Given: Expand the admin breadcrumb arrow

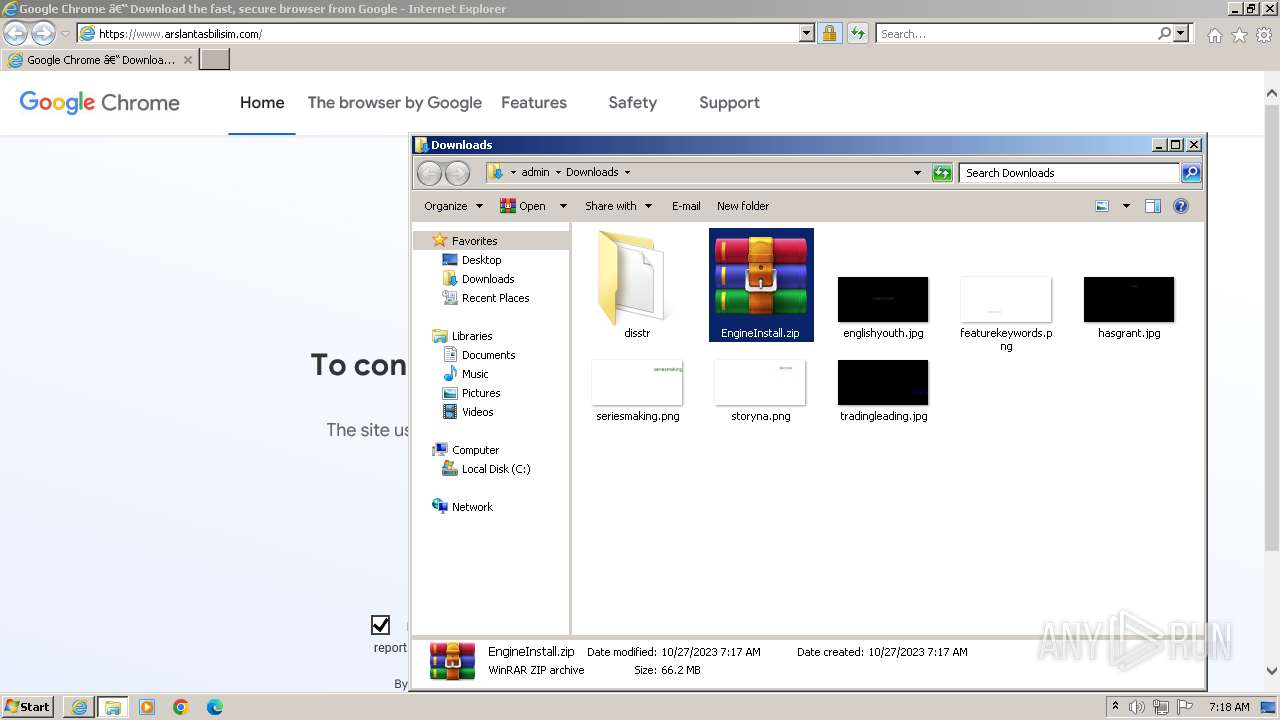Looking at the screenshot, I should tap(557, 172).
